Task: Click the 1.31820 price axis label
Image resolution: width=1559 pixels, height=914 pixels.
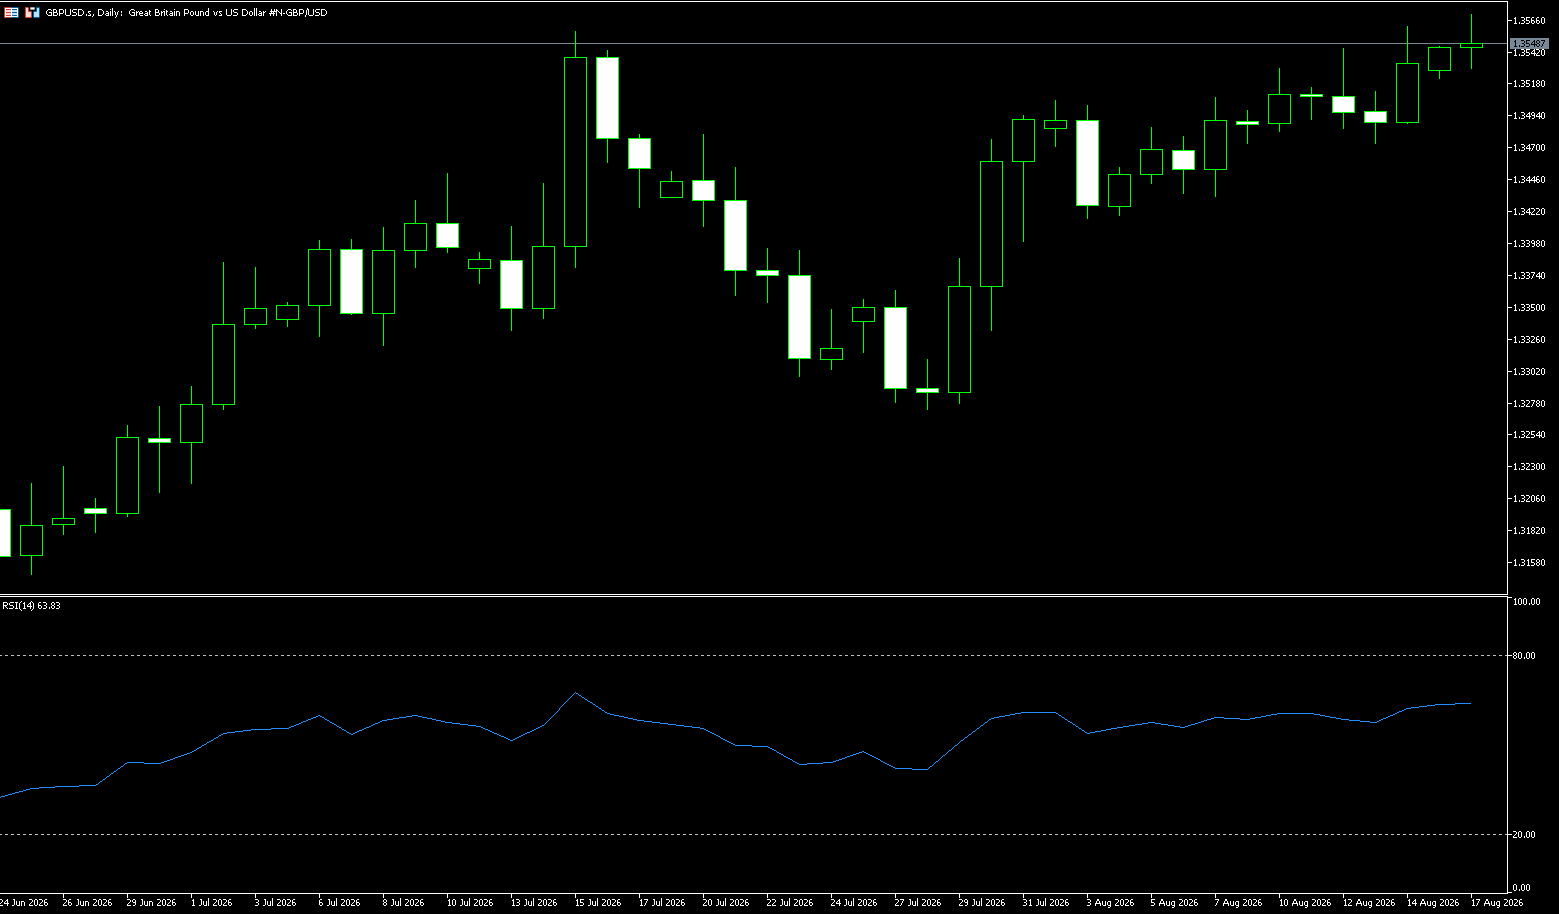Action: coord(1530,531)
